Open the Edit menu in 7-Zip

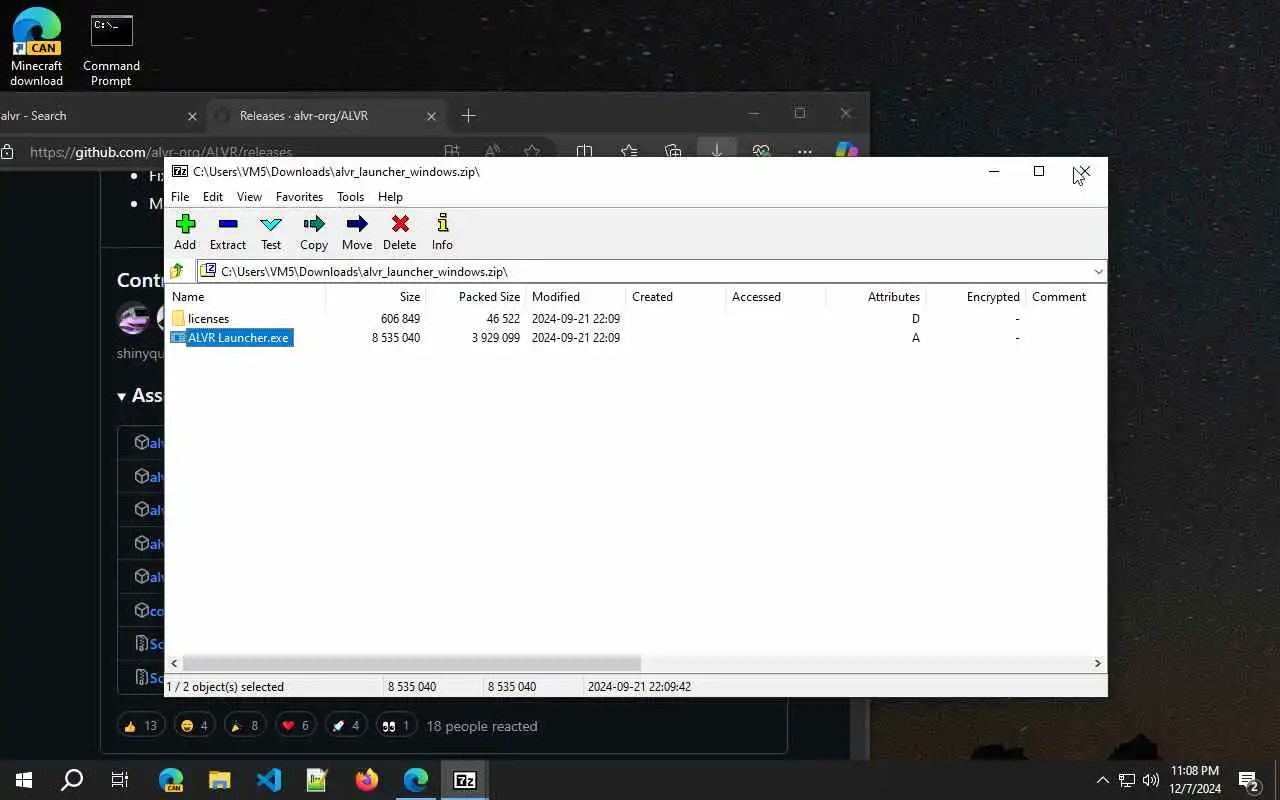pyautogui.click(x=213, y=197)
